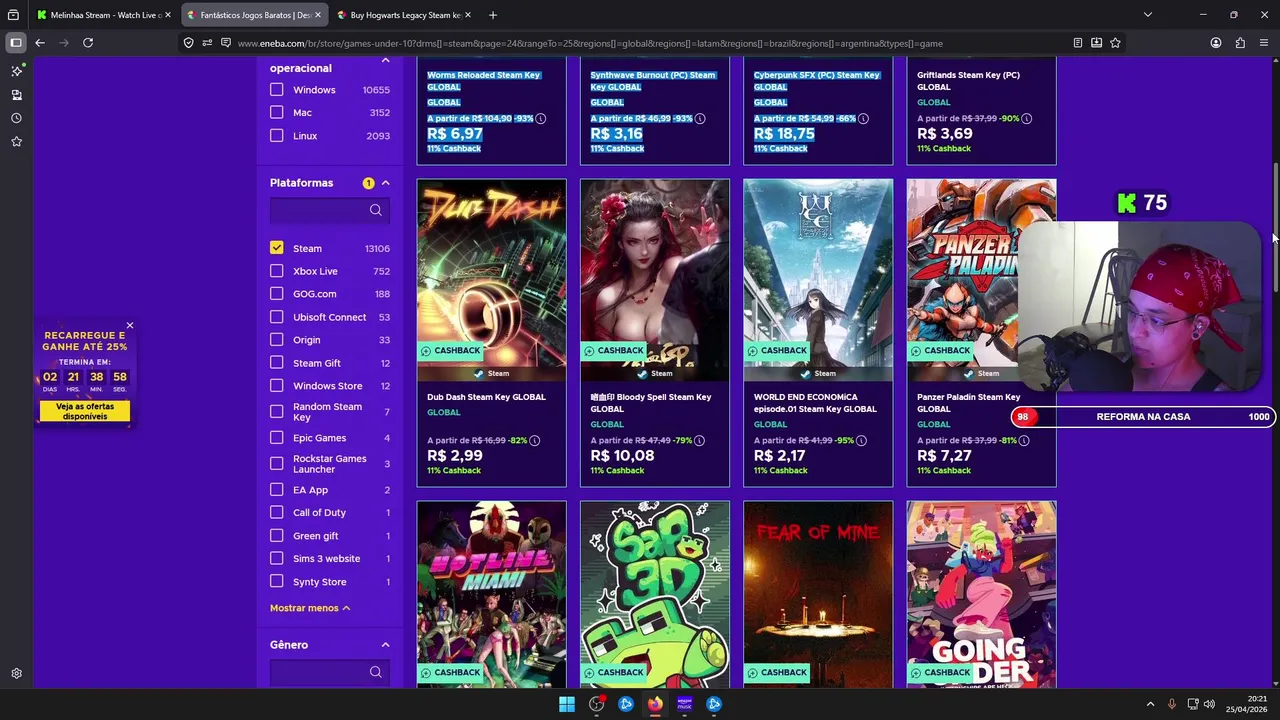Uncheck the Steam platform filter
The image size is (1280, 720).
[277, 248]
